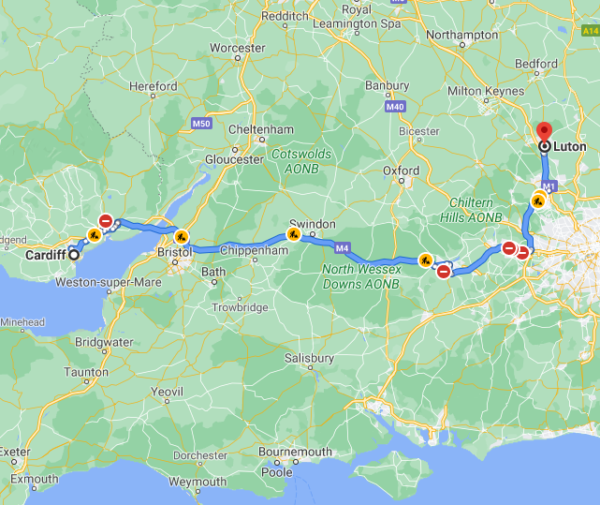Screen dimensions: 600x505
Task: Click the M1 motorway shield below Luton
Action: pos(549,186)
